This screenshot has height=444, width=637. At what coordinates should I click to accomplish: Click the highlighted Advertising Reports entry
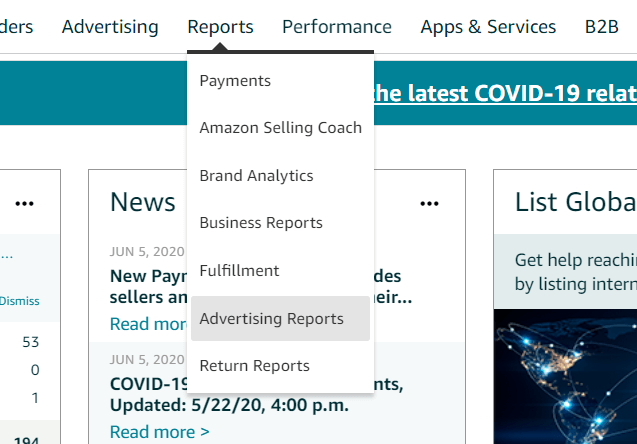pos(280,318)
